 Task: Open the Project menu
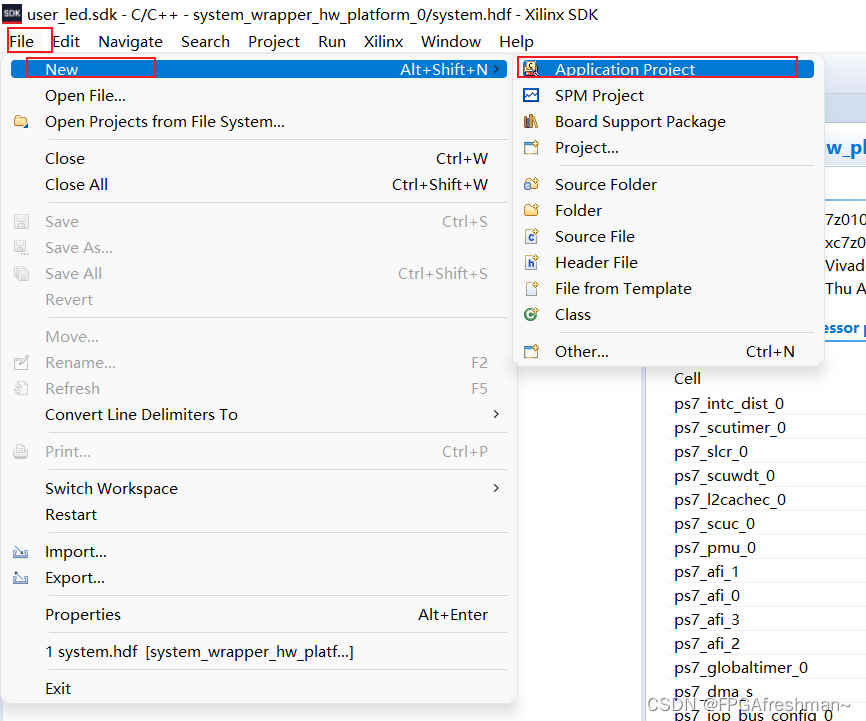pos(274,41)
